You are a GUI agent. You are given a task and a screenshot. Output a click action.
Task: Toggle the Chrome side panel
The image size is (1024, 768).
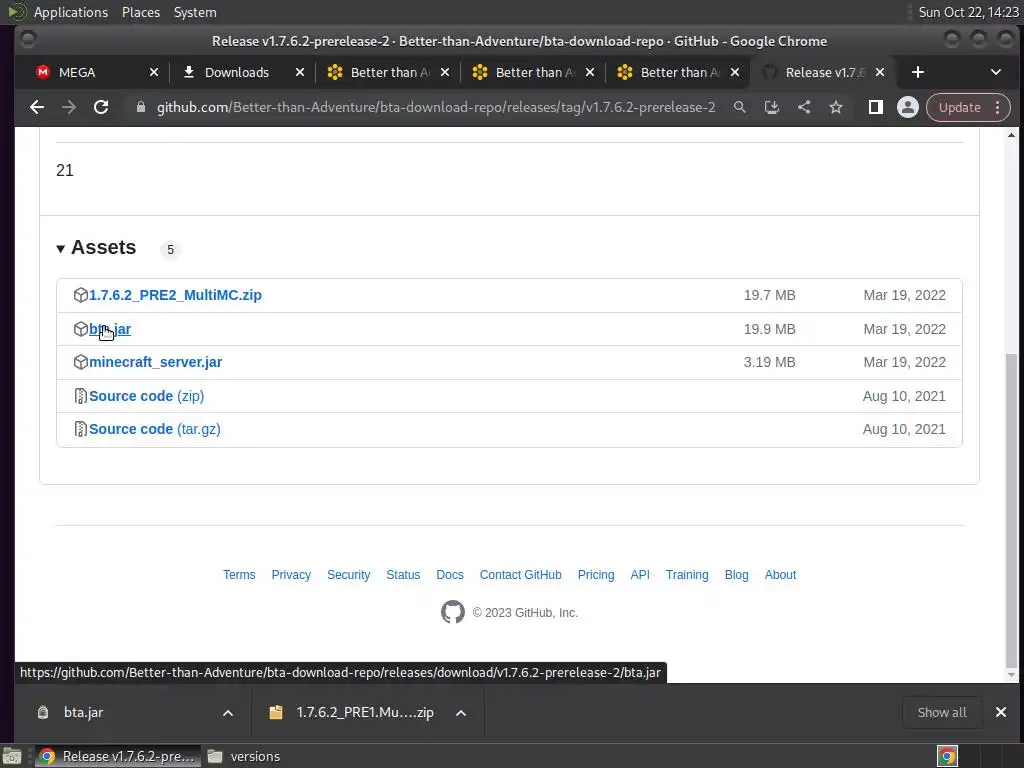[876, 108]
